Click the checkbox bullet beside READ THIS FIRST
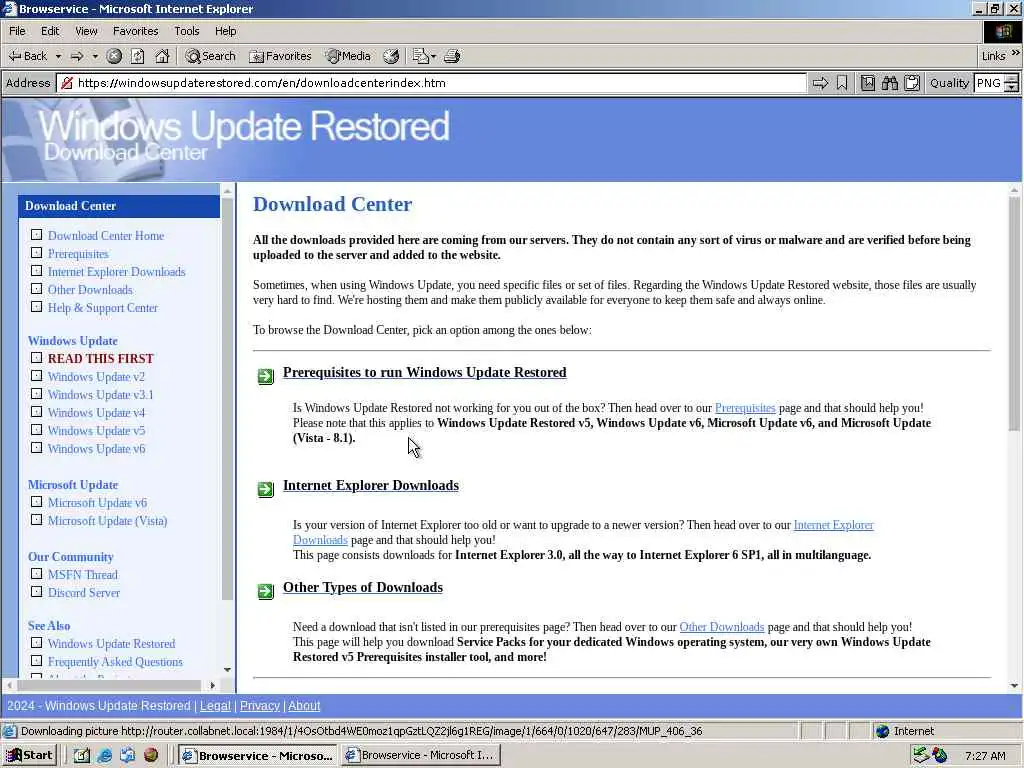The height and width of the screenshot is (768, 1024). [37, 357]
